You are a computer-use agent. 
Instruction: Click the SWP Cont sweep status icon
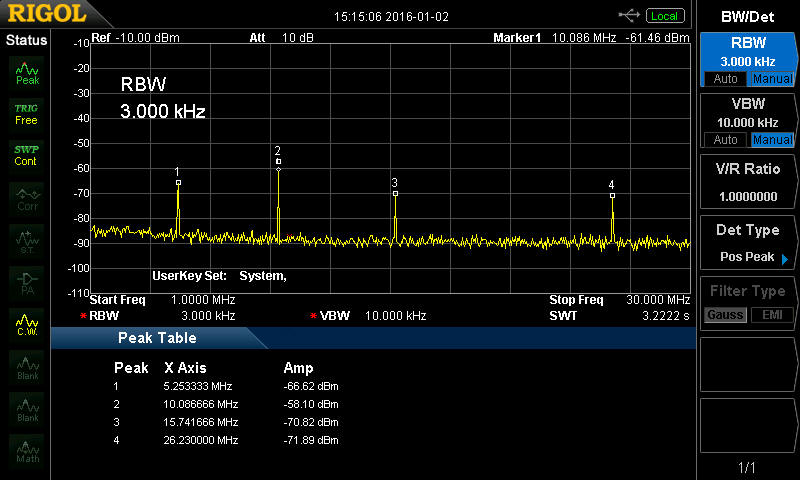click(x=26, y=155)
